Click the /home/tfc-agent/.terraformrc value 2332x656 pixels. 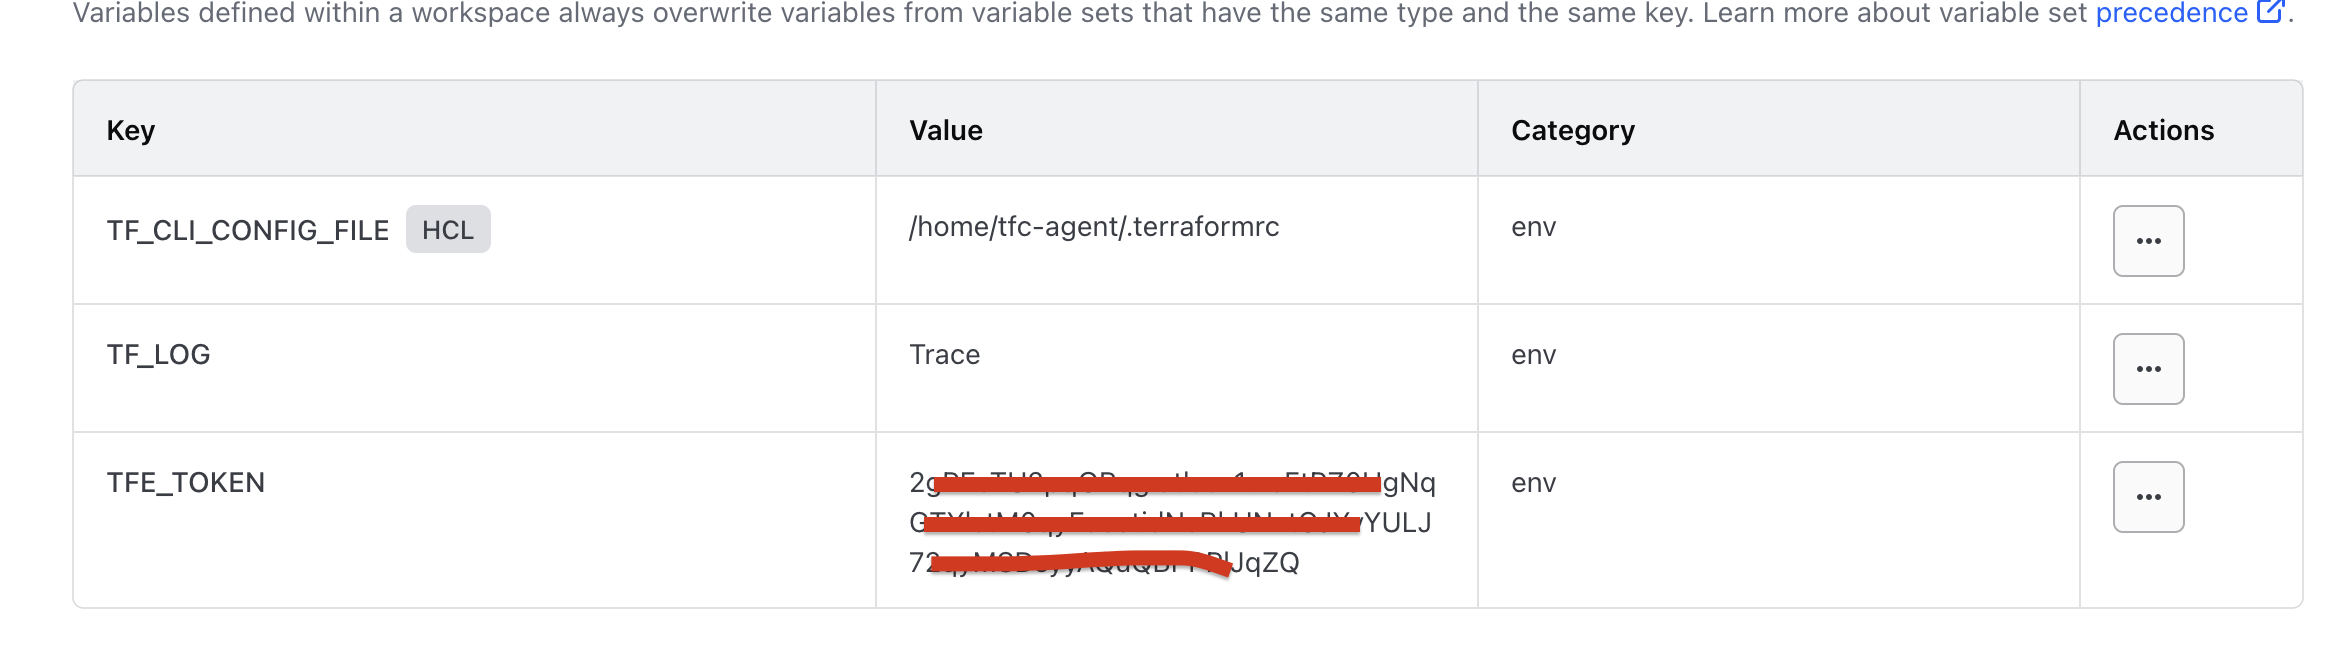pyautogui.click(x=1094, y=227)
